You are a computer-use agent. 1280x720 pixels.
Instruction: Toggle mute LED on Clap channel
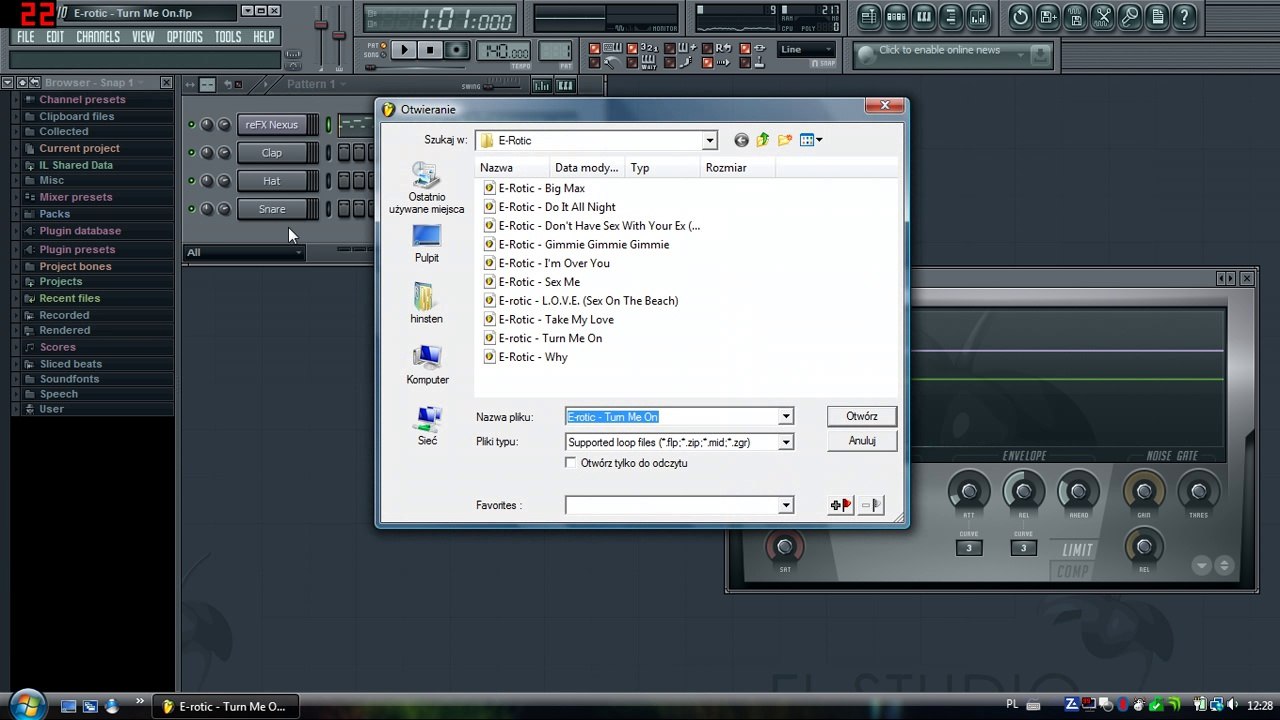coord(191,153)
